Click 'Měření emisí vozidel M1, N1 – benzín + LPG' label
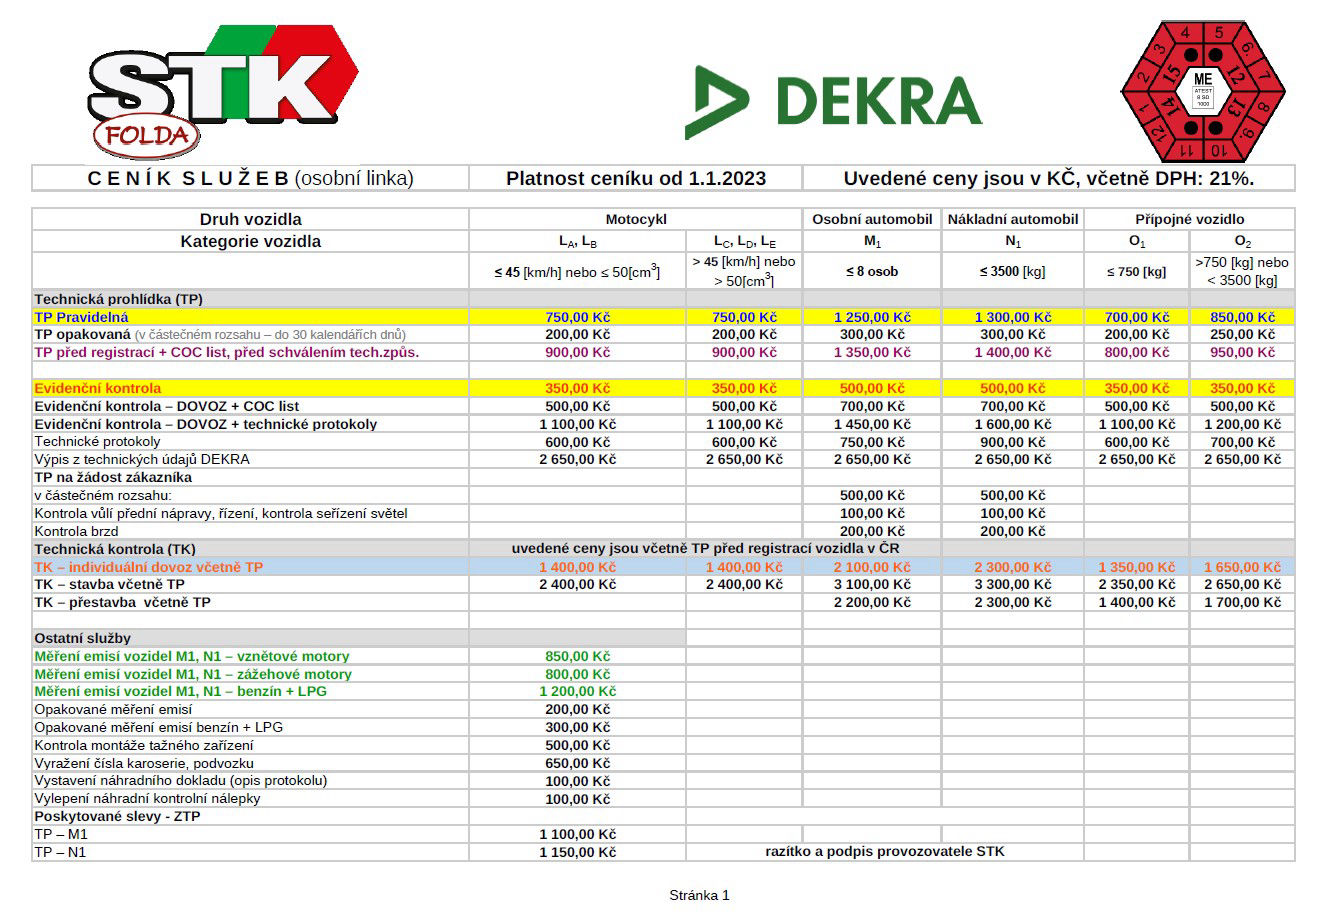The height and width of the screenshot is (921, 1330). 181,692
